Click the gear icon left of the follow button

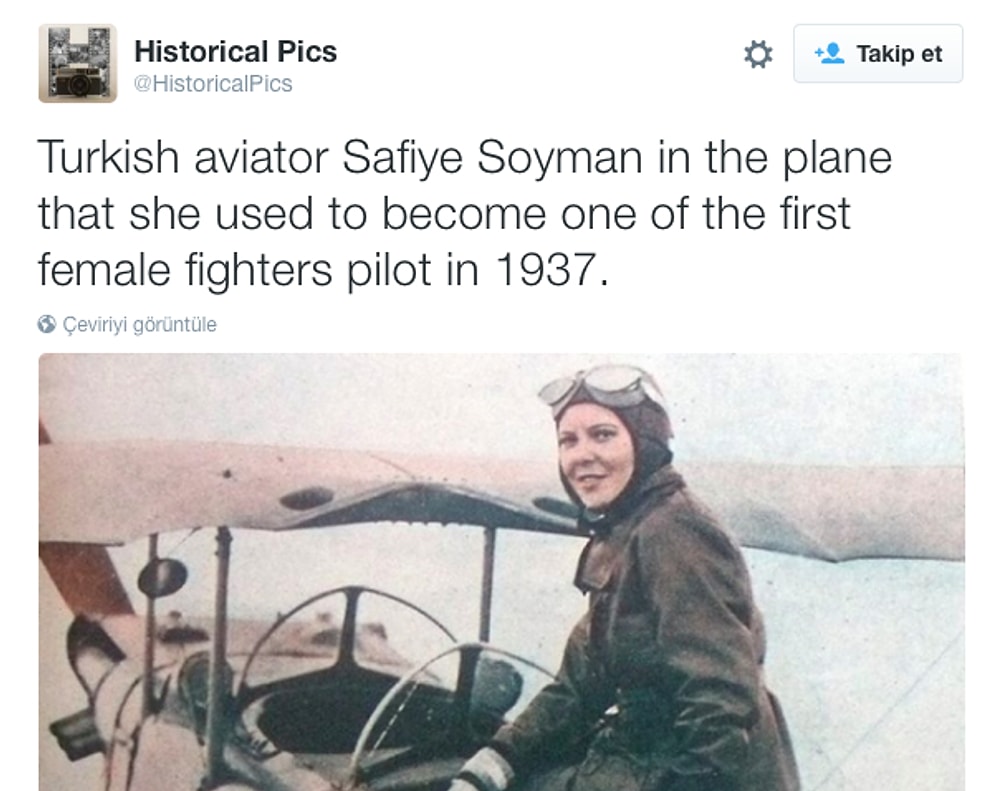click(x=757, y=55)
